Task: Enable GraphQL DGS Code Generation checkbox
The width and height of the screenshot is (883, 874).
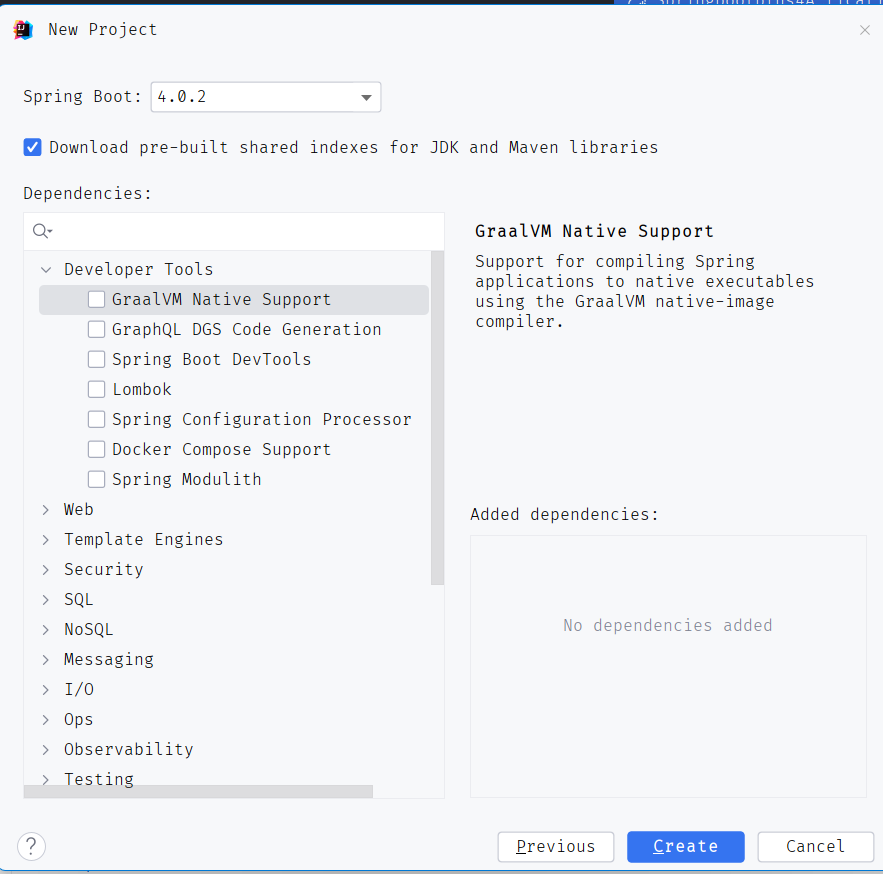Action: (x=96, y=329)
